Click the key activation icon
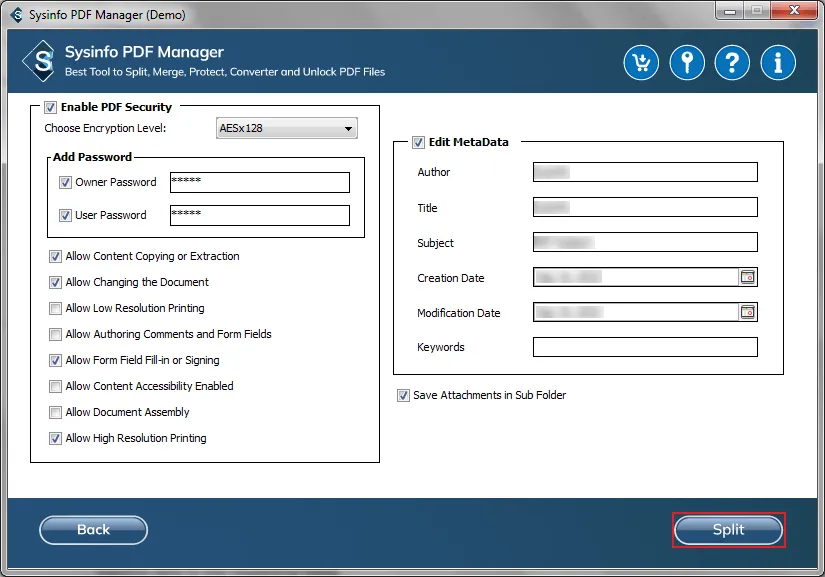Viewport: 825px width, 577px height. pyautogui.click(x=687, y=63)
